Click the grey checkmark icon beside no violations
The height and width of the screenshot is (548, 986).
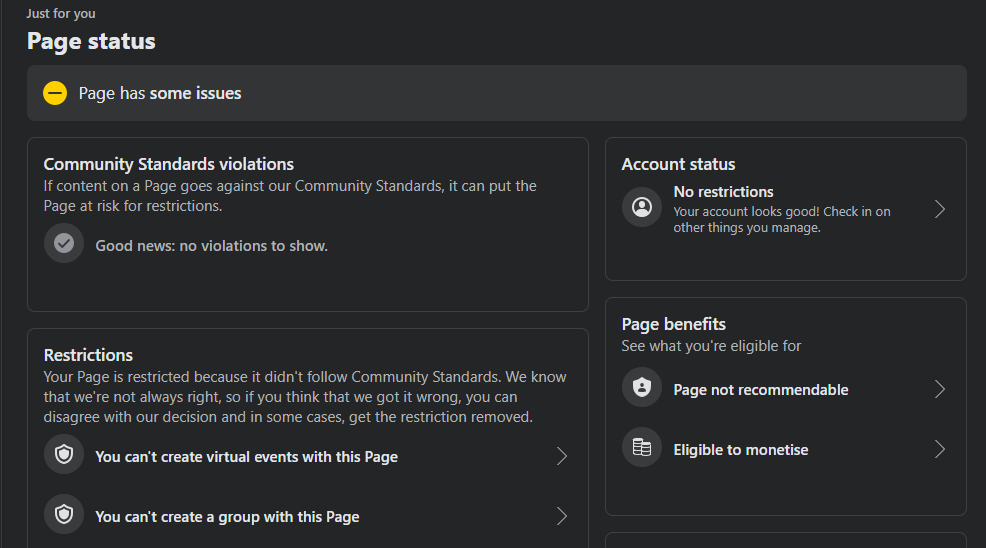click(x=64, y=244)
